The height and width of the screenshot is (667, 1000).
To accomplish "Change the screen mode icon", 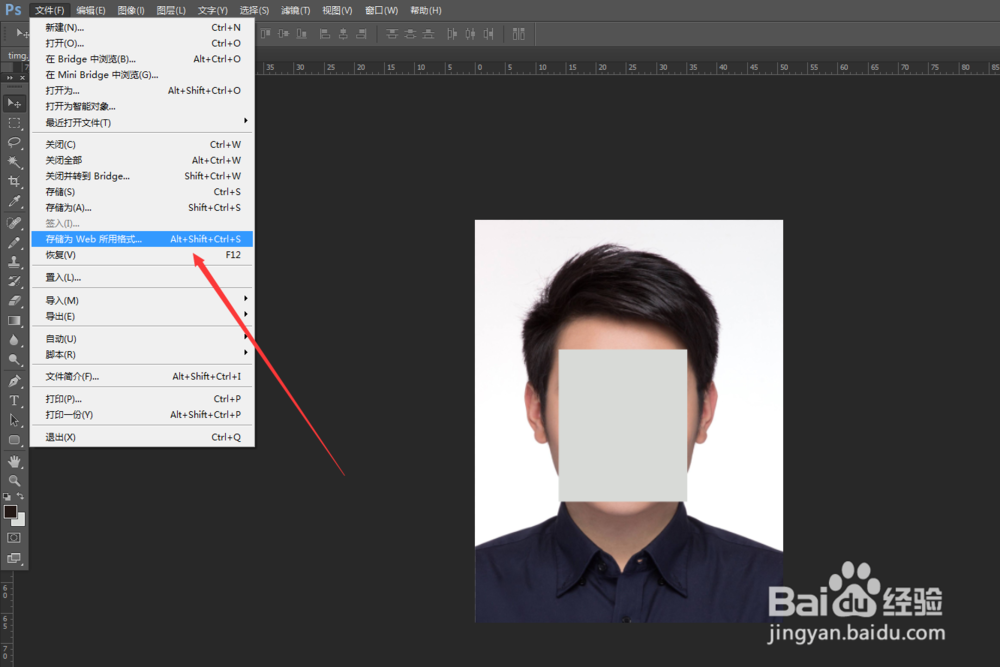I will point(14,558).
